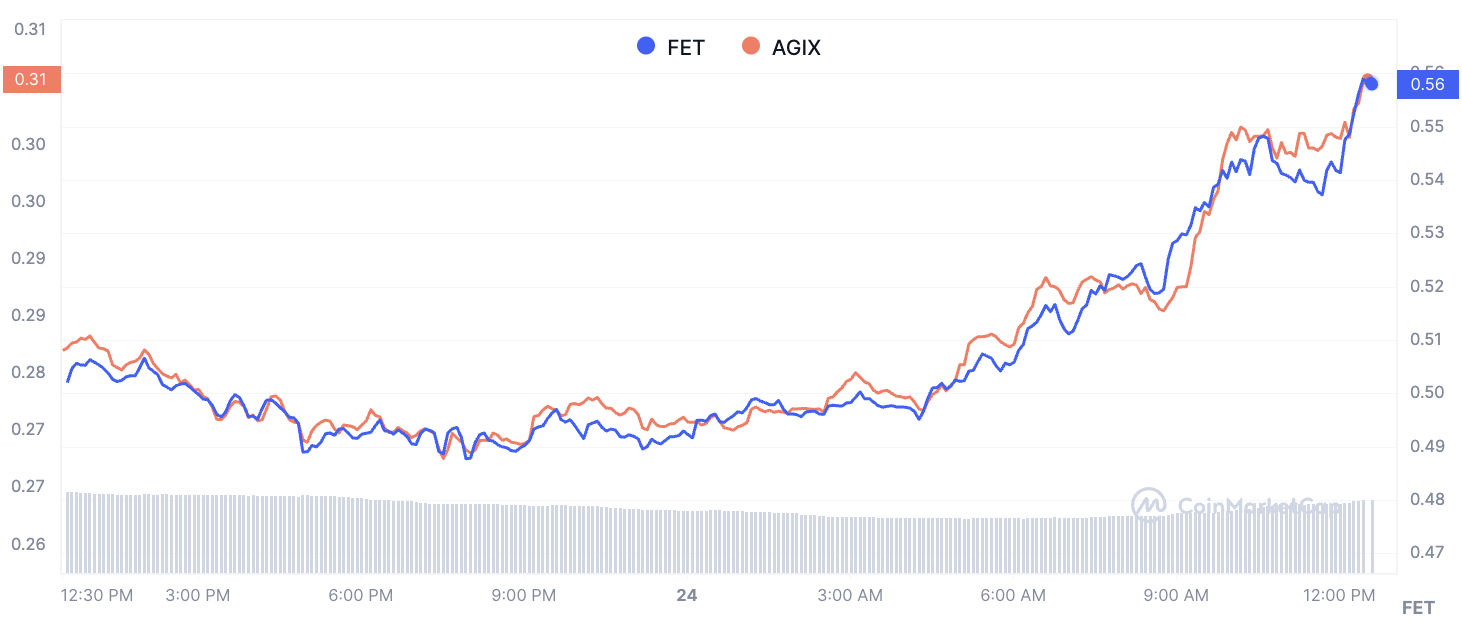Click the 12:30 PM time axis label
This screenshot has width=1462, height=632.
pyautogui.click(x=97, y=596)
